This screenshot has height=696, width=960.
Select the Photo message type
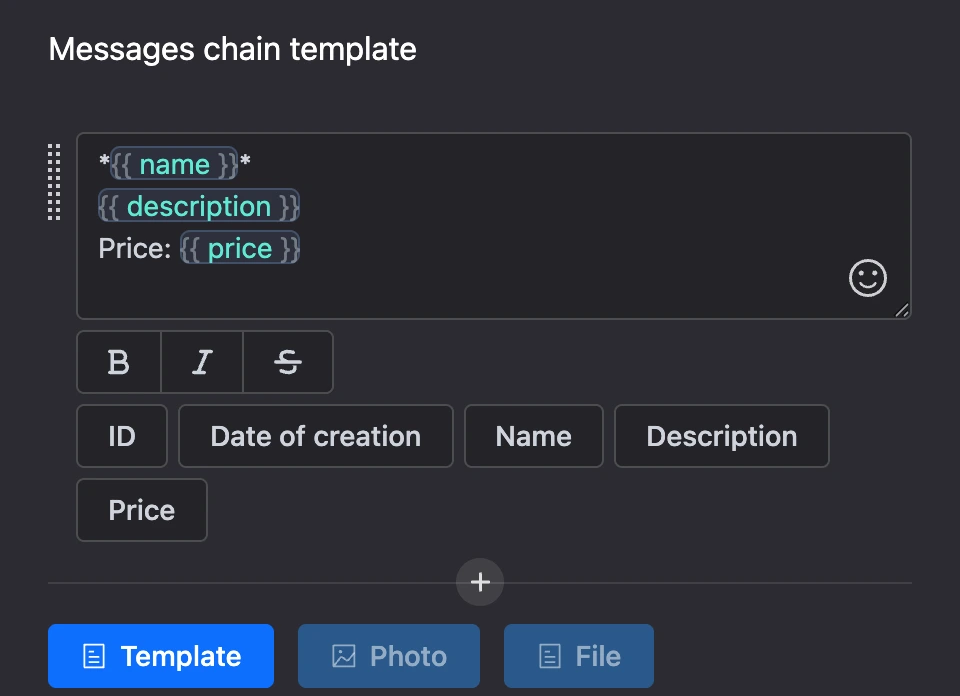pyautogui.click(x=389, y=656)
